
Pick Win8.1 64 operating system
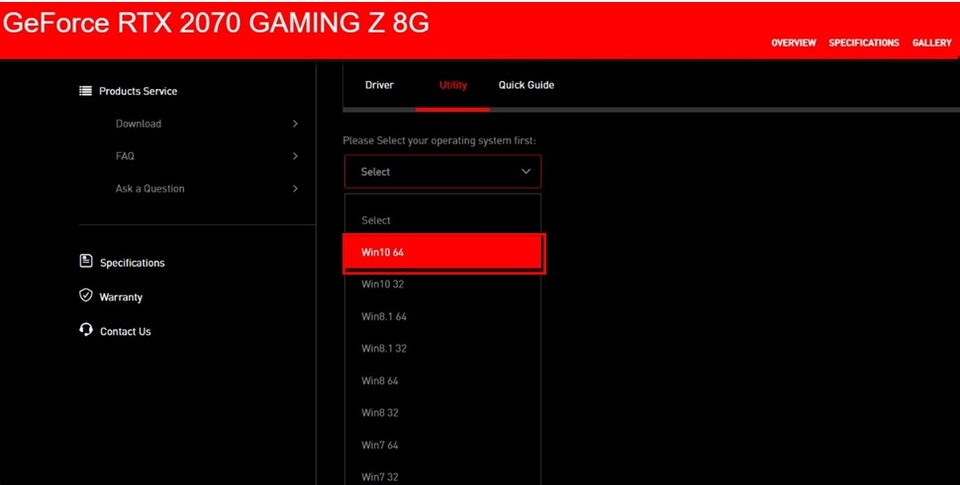pyautogui.click(x=443, y=317)
